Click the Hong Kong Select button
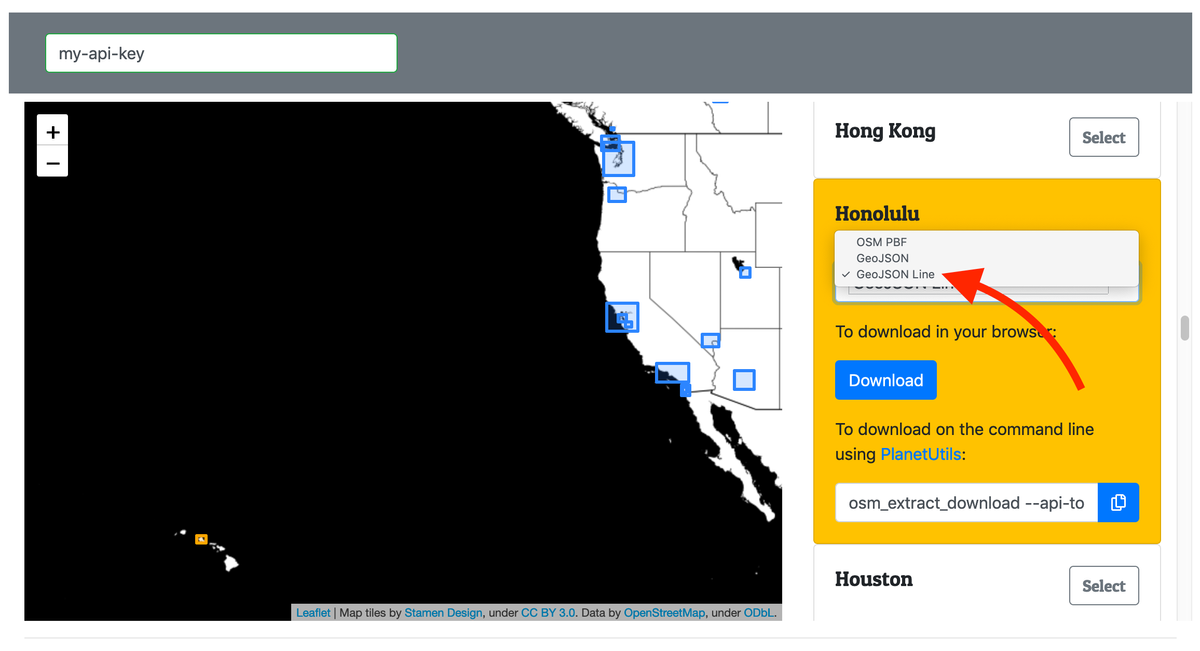The height and width of the screenshot is (651, 1200). click(x=1104, y=137)
